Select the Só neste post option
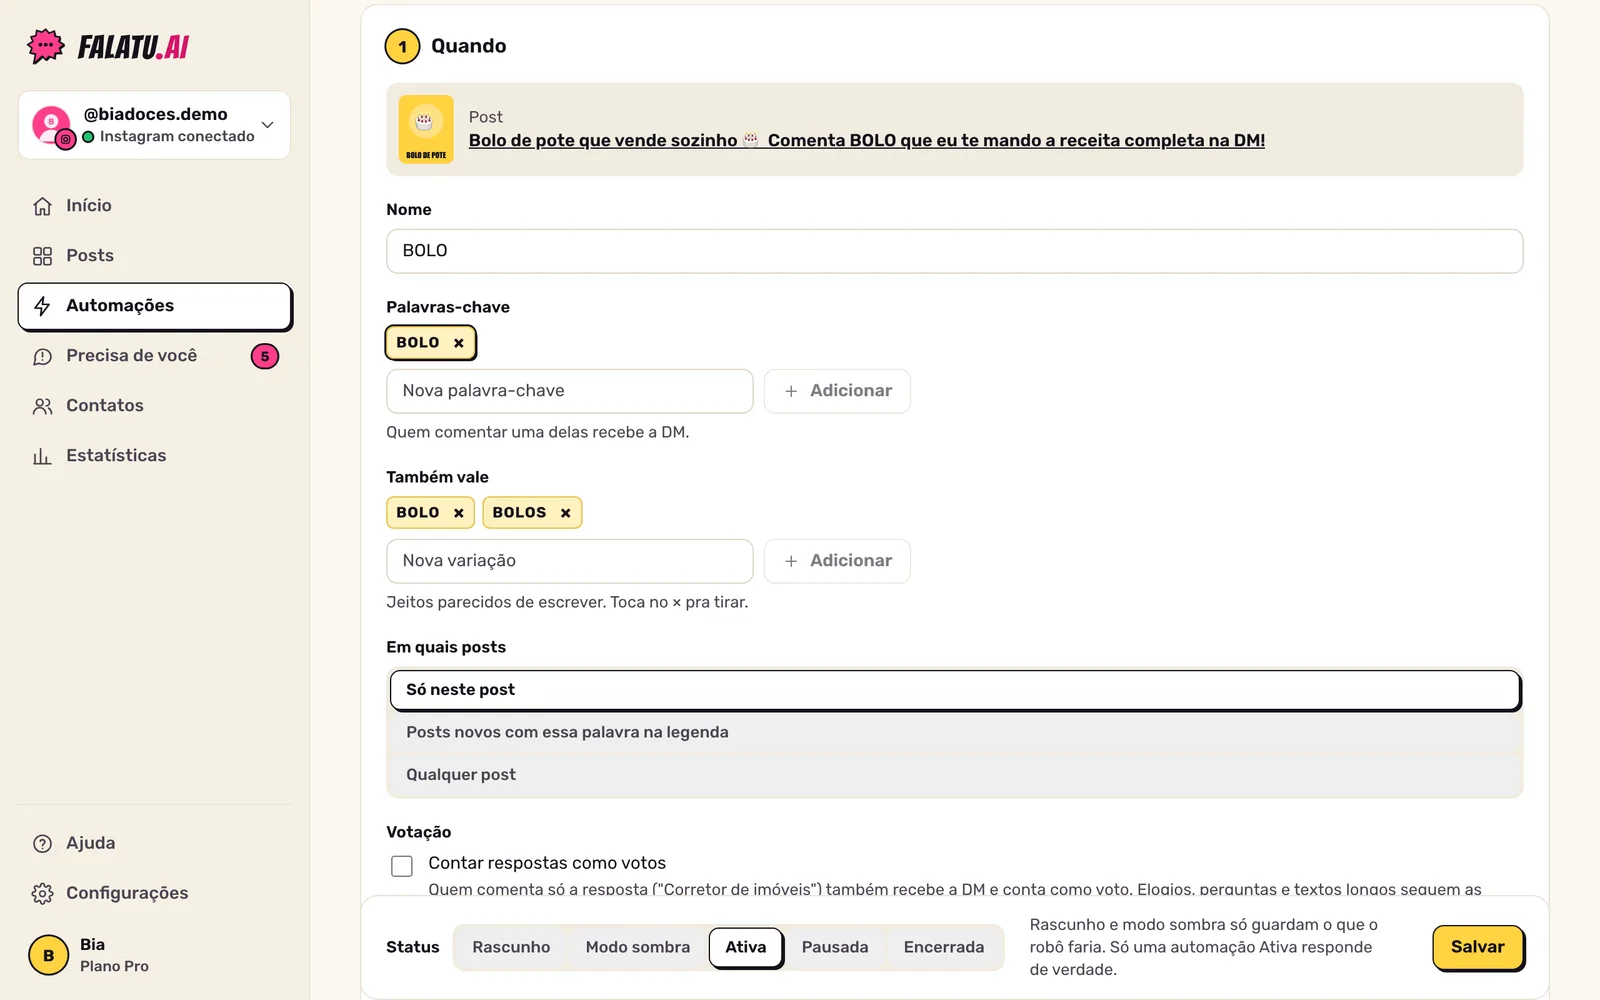The image size is (1600, 1000). pyautogui.click(x=955, y=690)
